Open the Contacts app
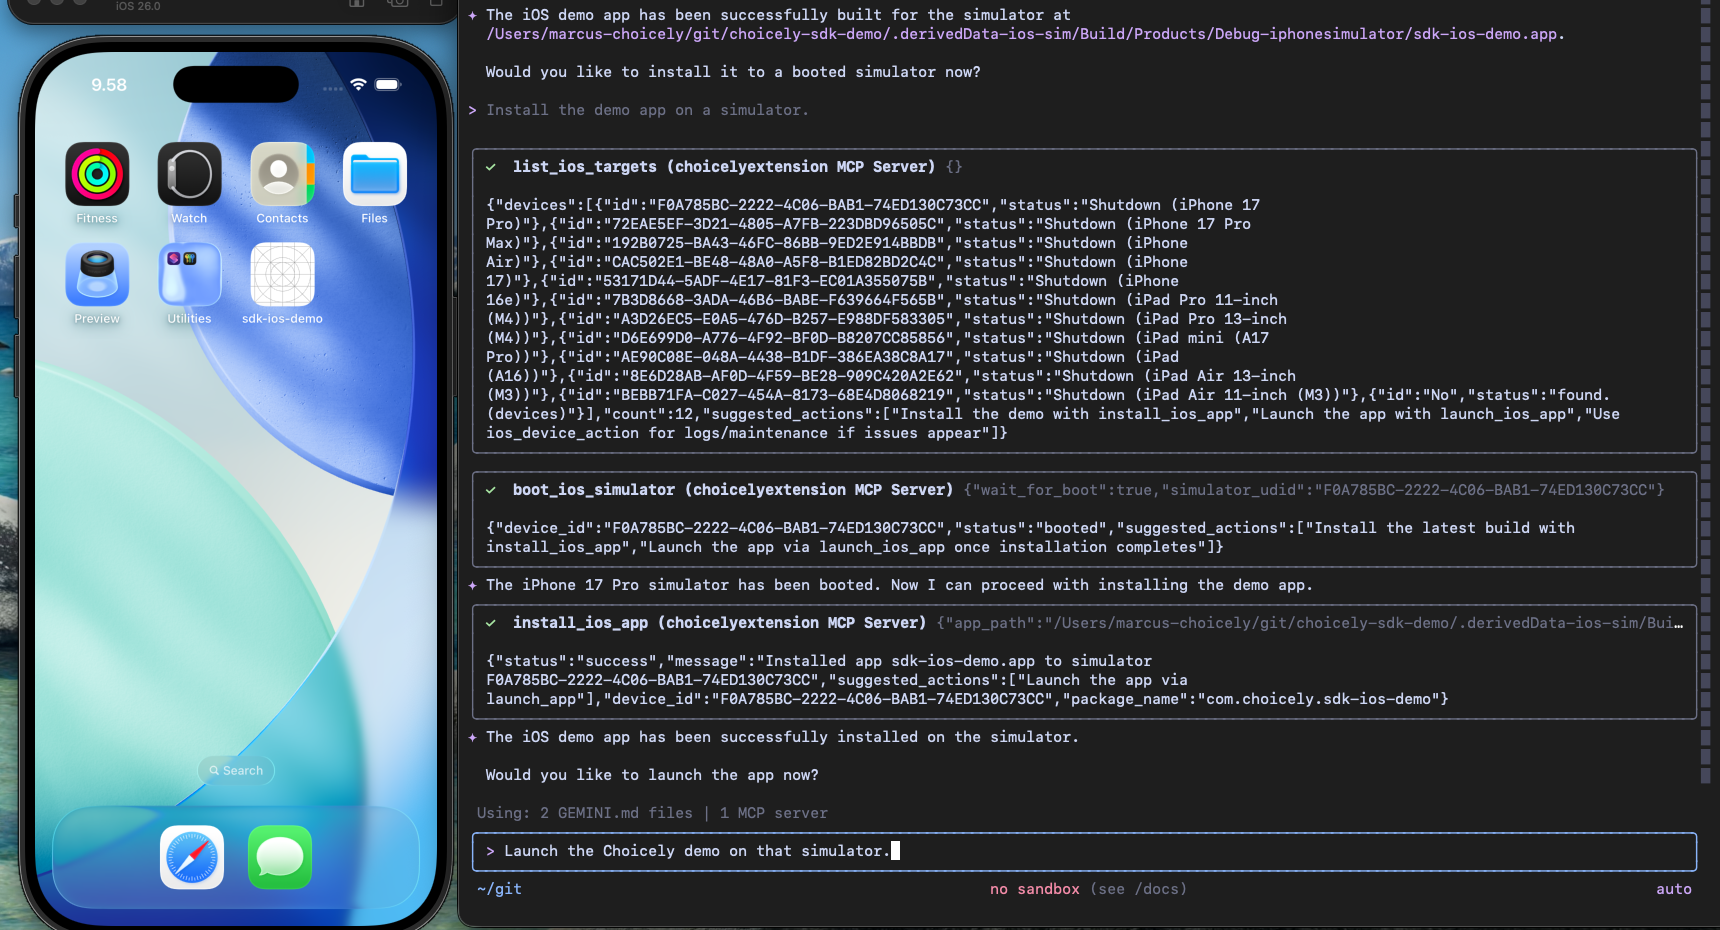1720x930 pixels. pyautogui.click(x=282, y=174)
